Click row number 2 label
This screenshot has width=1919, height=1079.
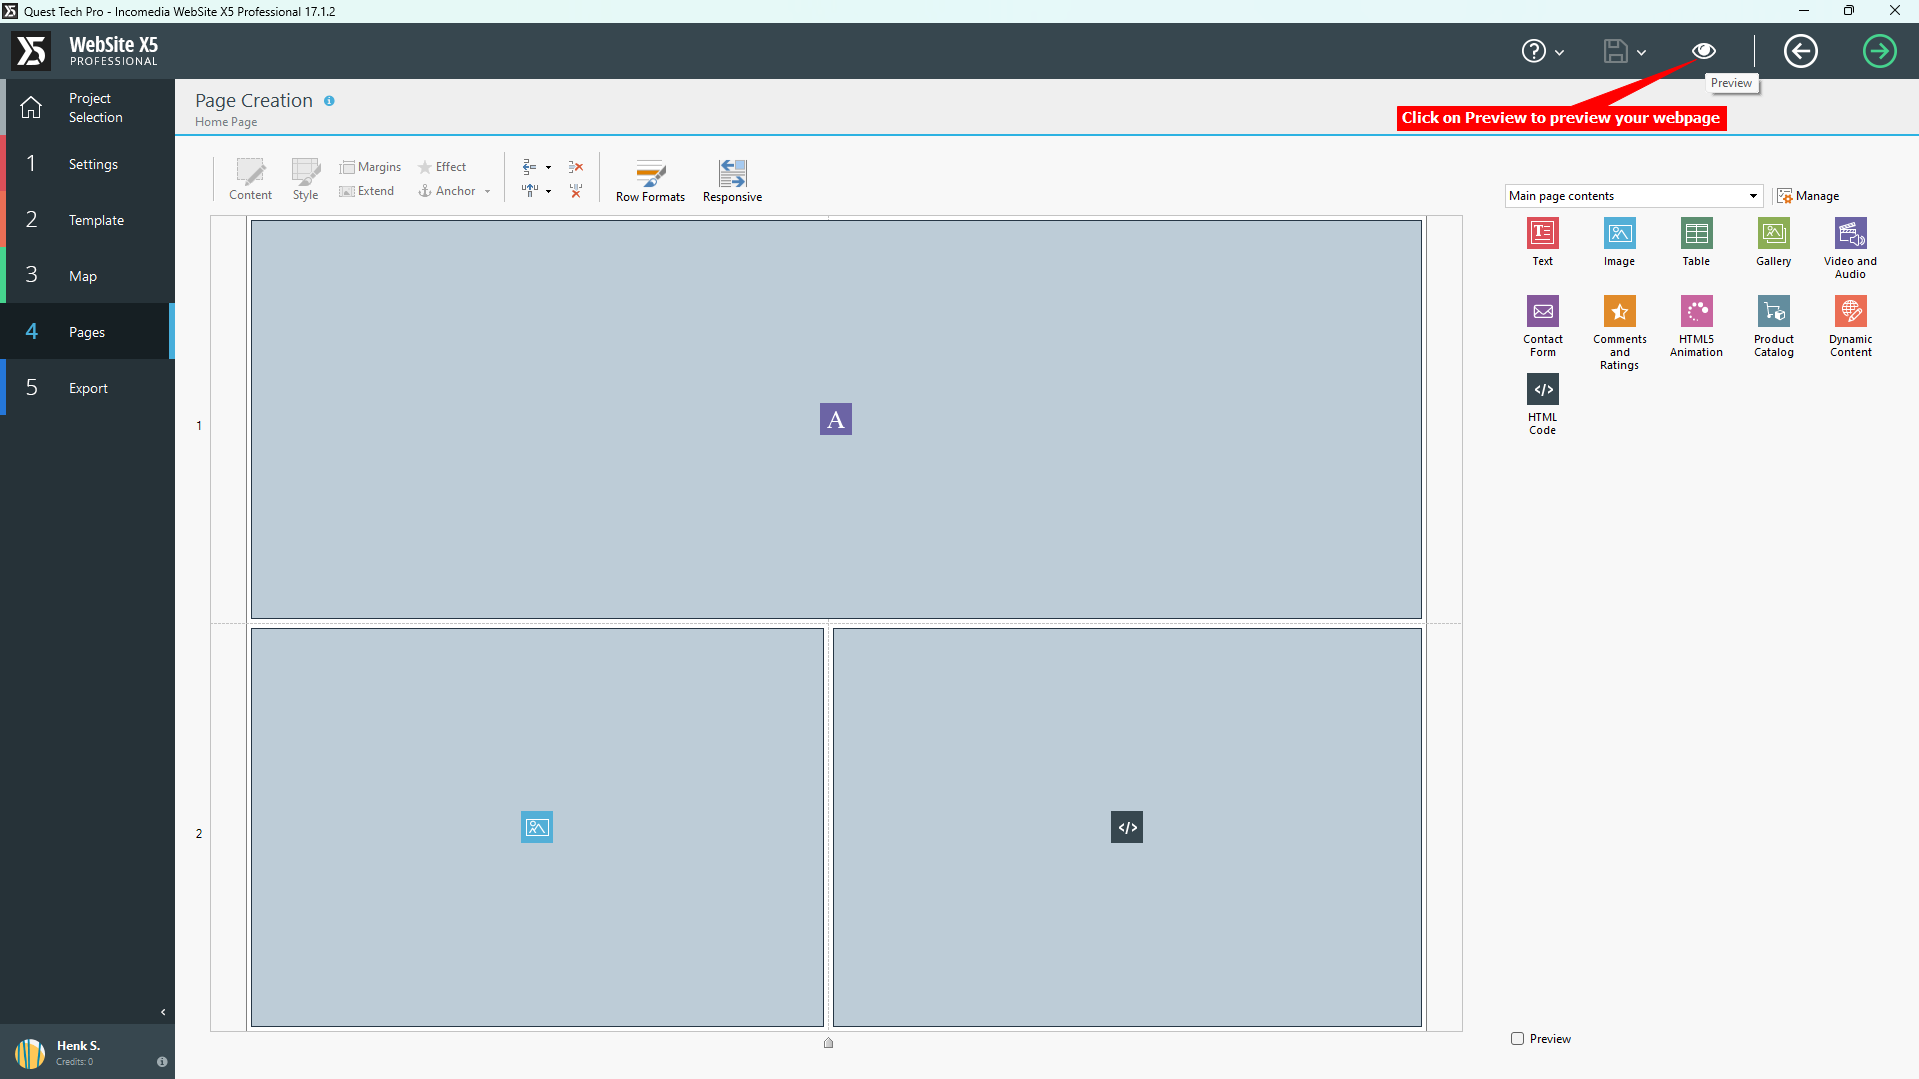point(199,834)
